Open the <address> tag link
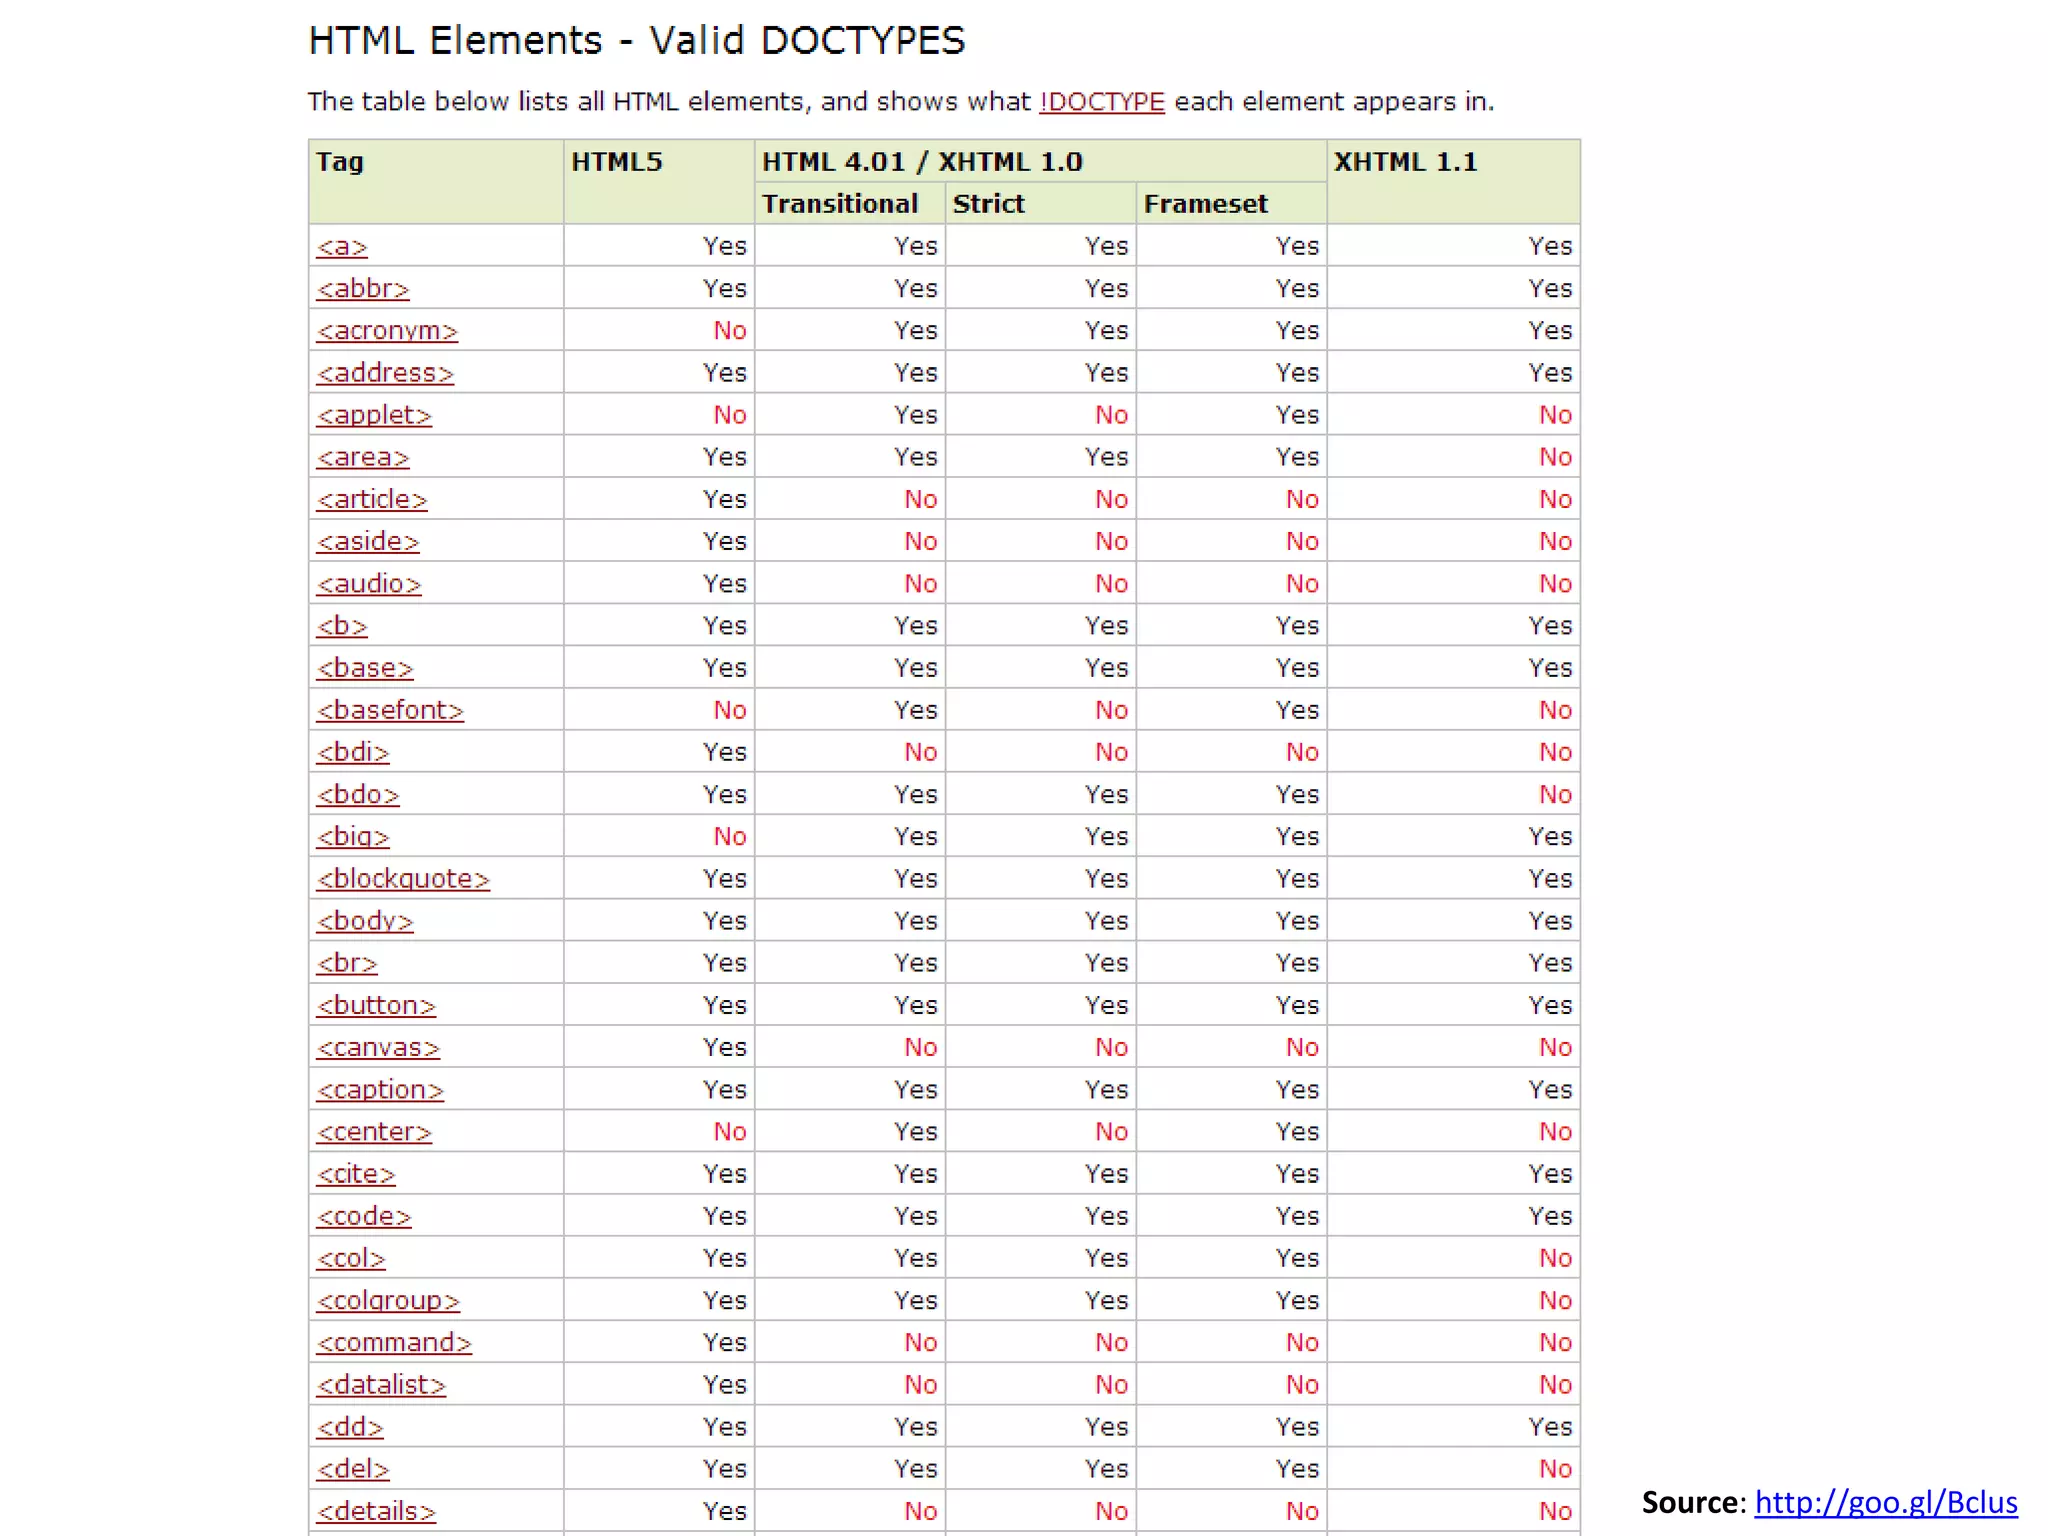This screenshot has width=2048, height=1536. (x=385, y=373)
